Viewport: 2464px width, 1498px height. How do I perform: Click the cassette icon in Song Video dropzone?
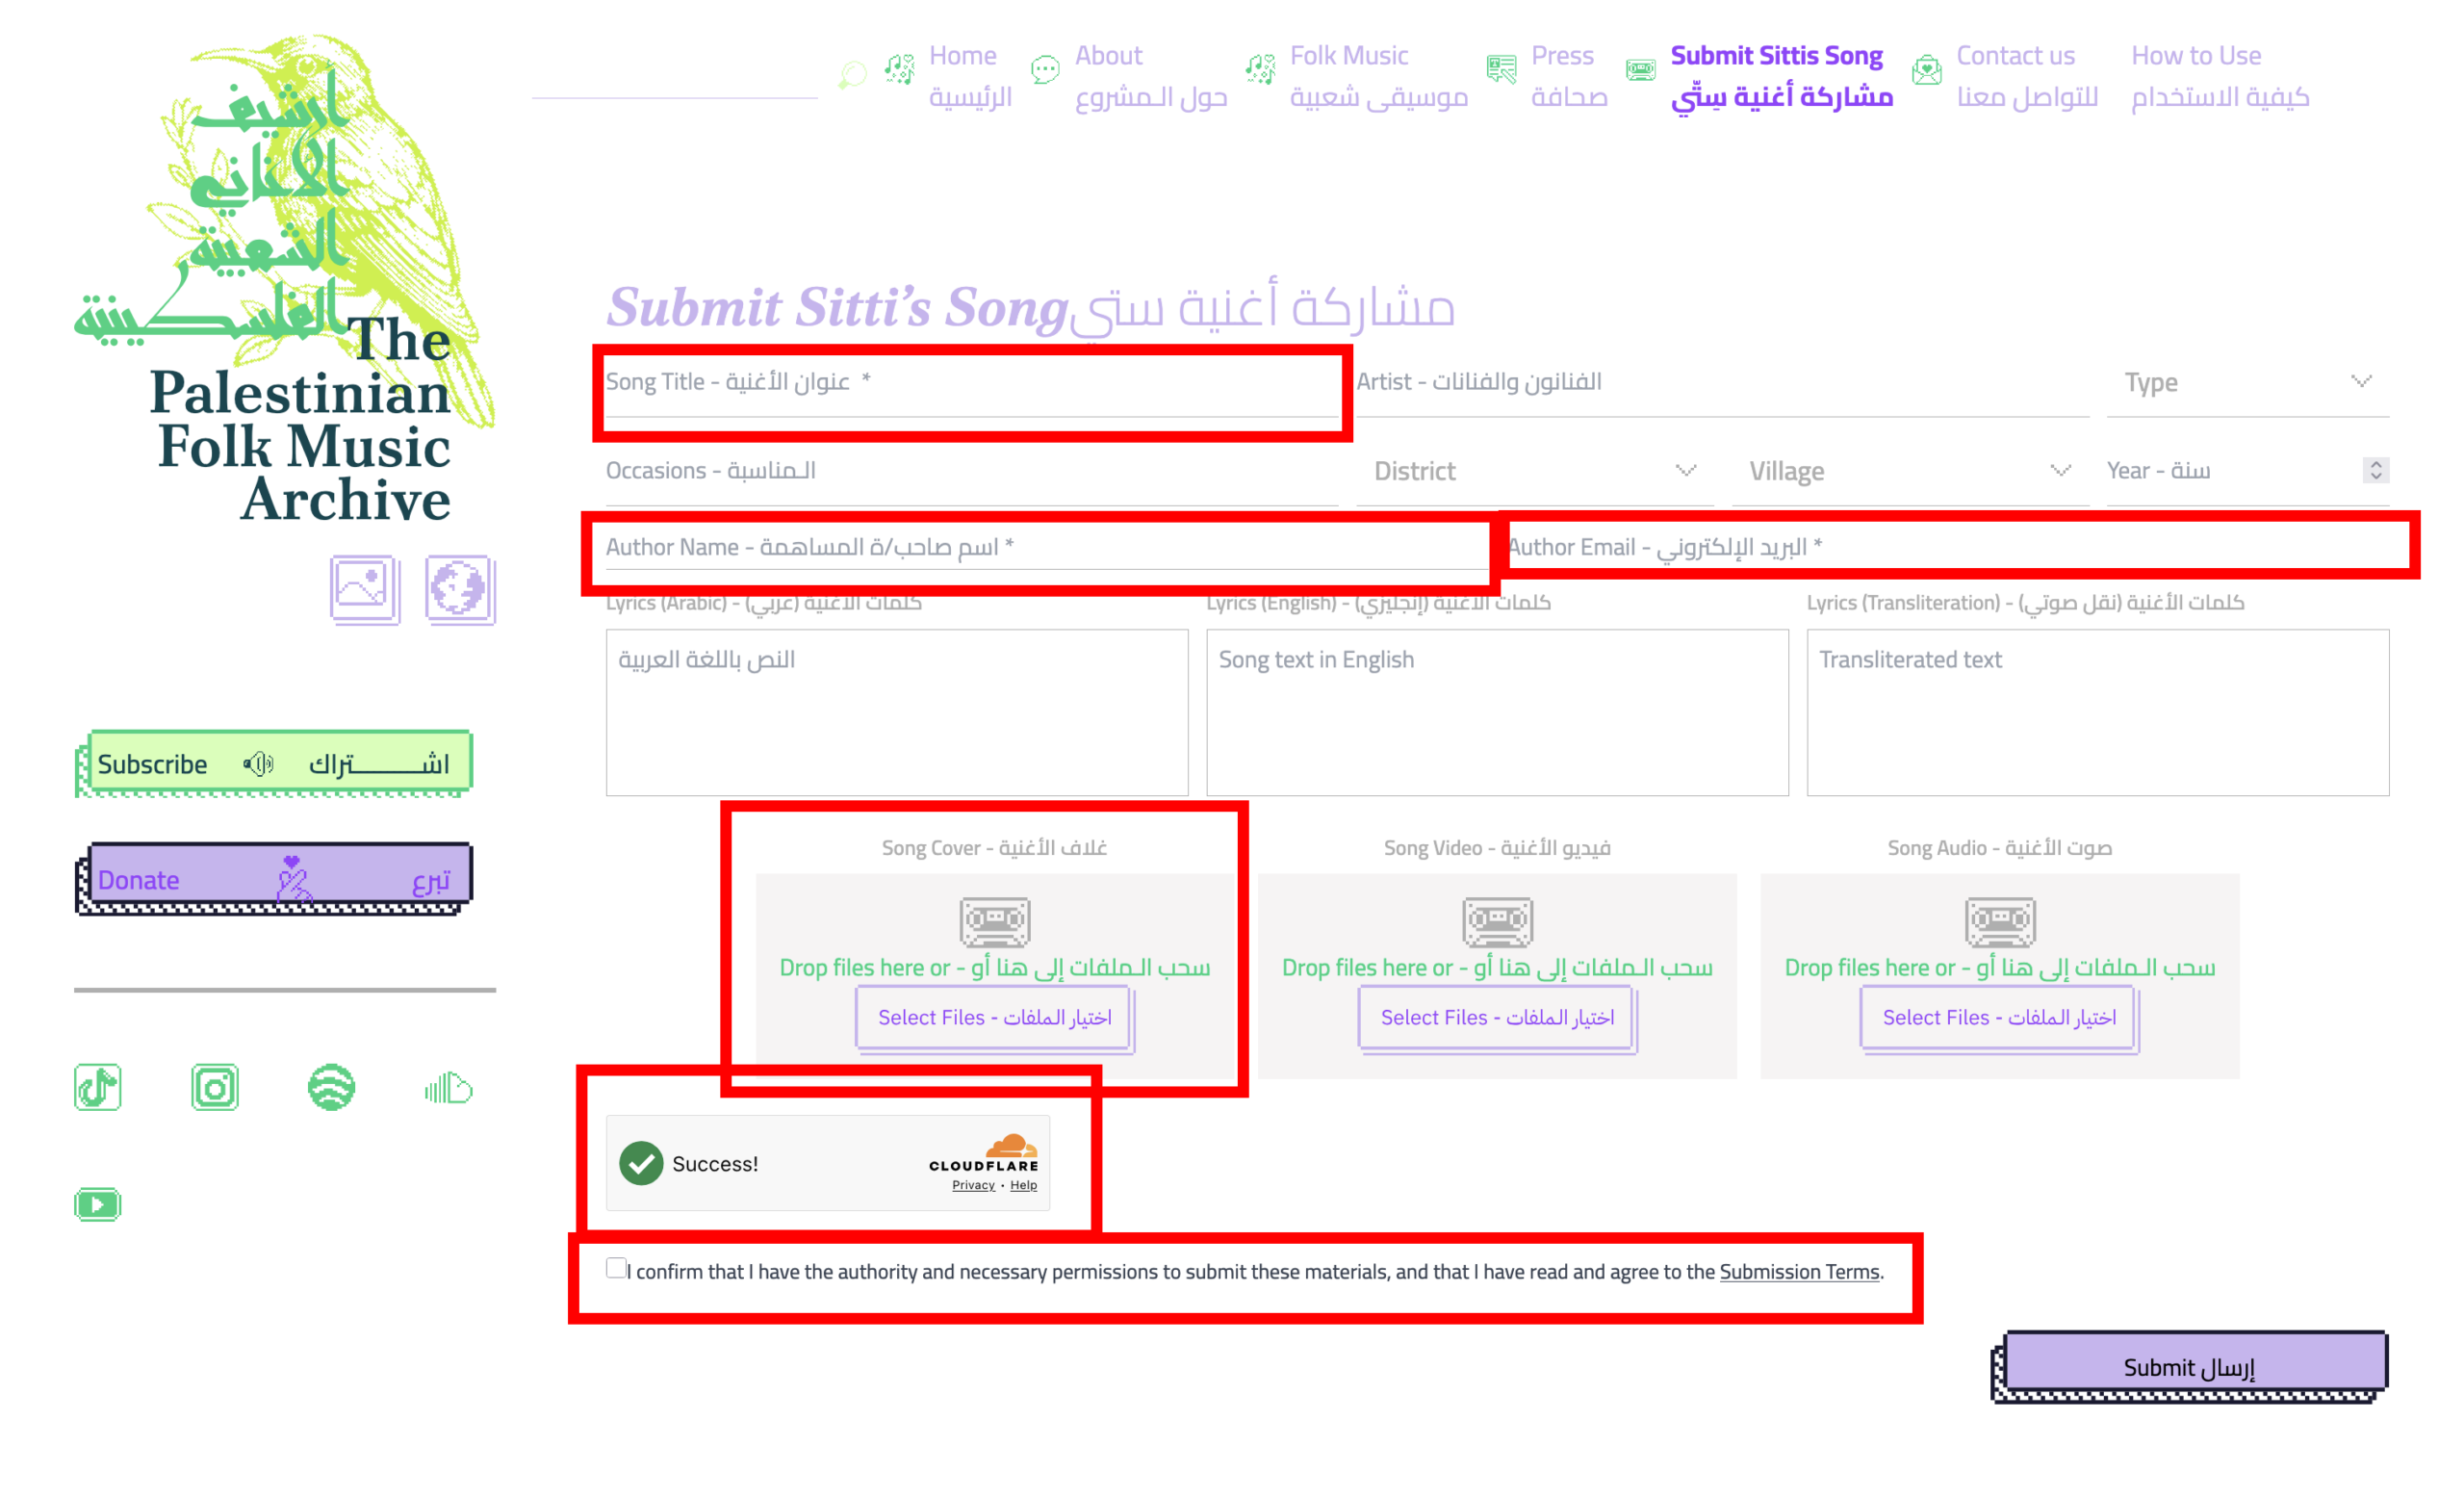[1497, 921]
